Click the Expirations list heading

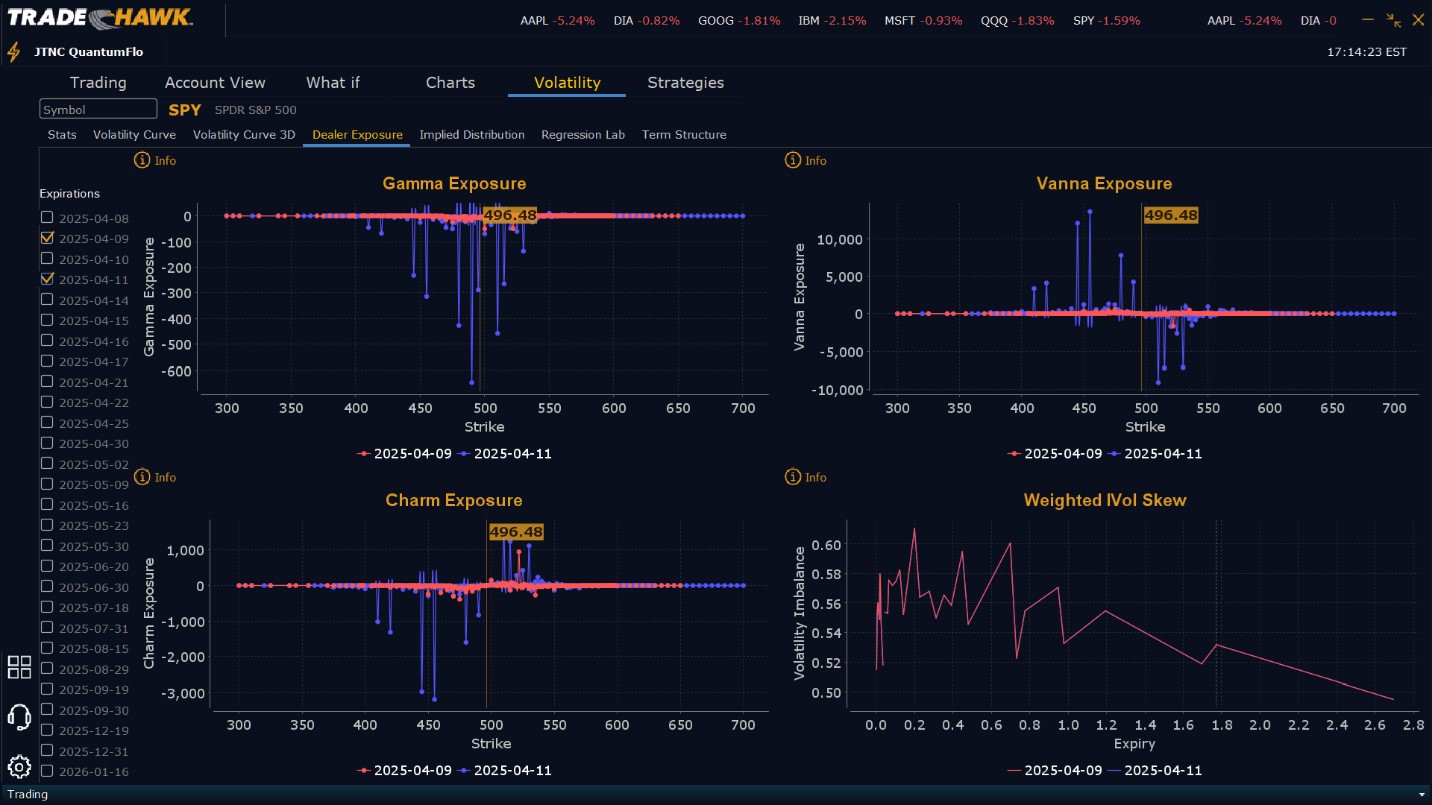point(70,193)
